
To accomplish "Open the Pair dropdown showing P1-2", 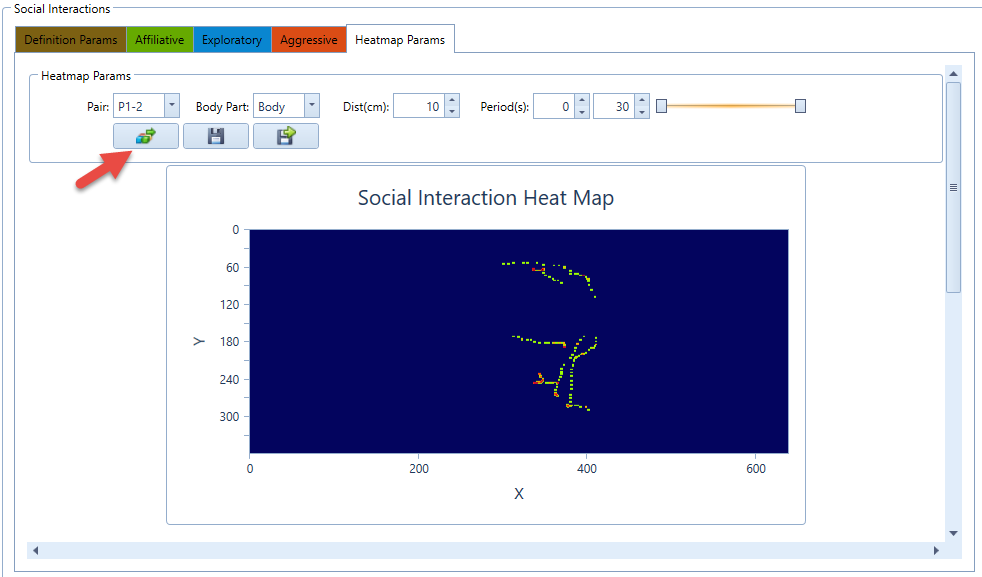I will click(x=171, y=106).
